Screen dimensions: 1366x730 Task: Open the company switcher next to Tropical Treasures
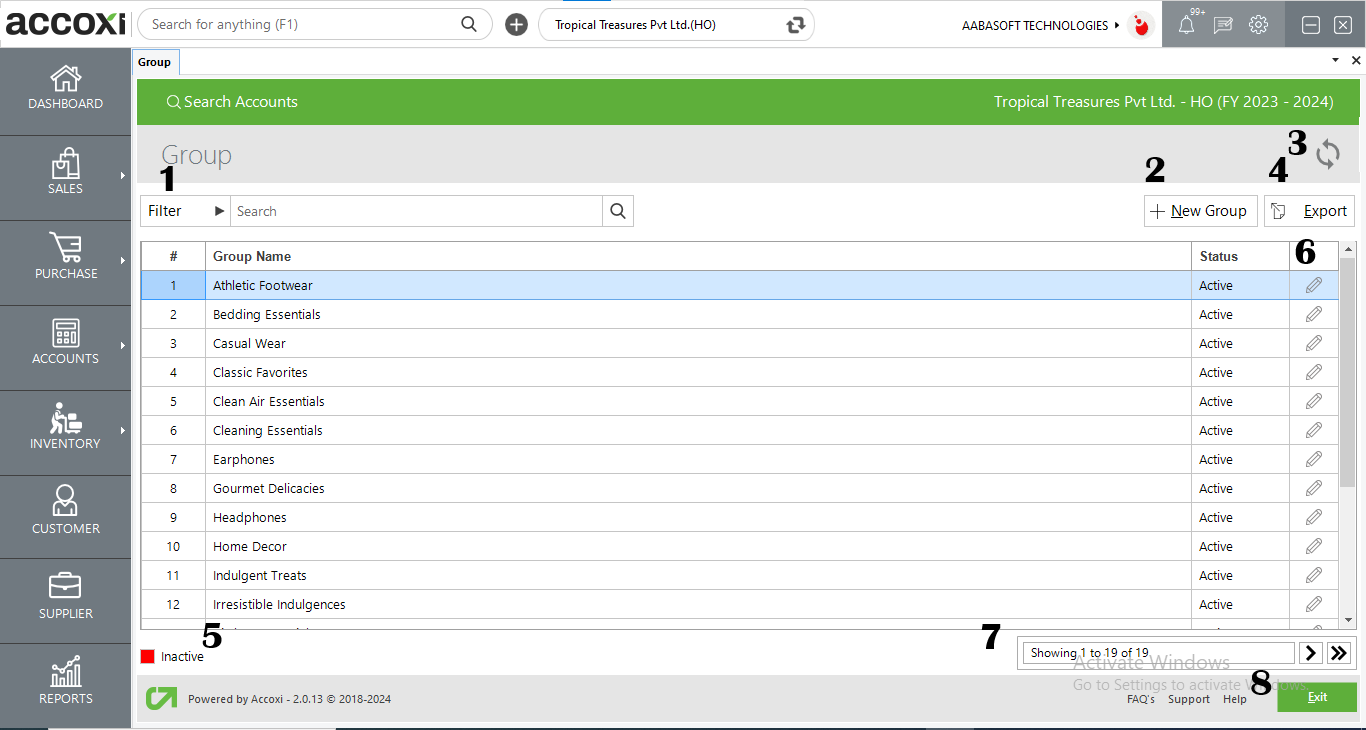[x=793, y=24]
